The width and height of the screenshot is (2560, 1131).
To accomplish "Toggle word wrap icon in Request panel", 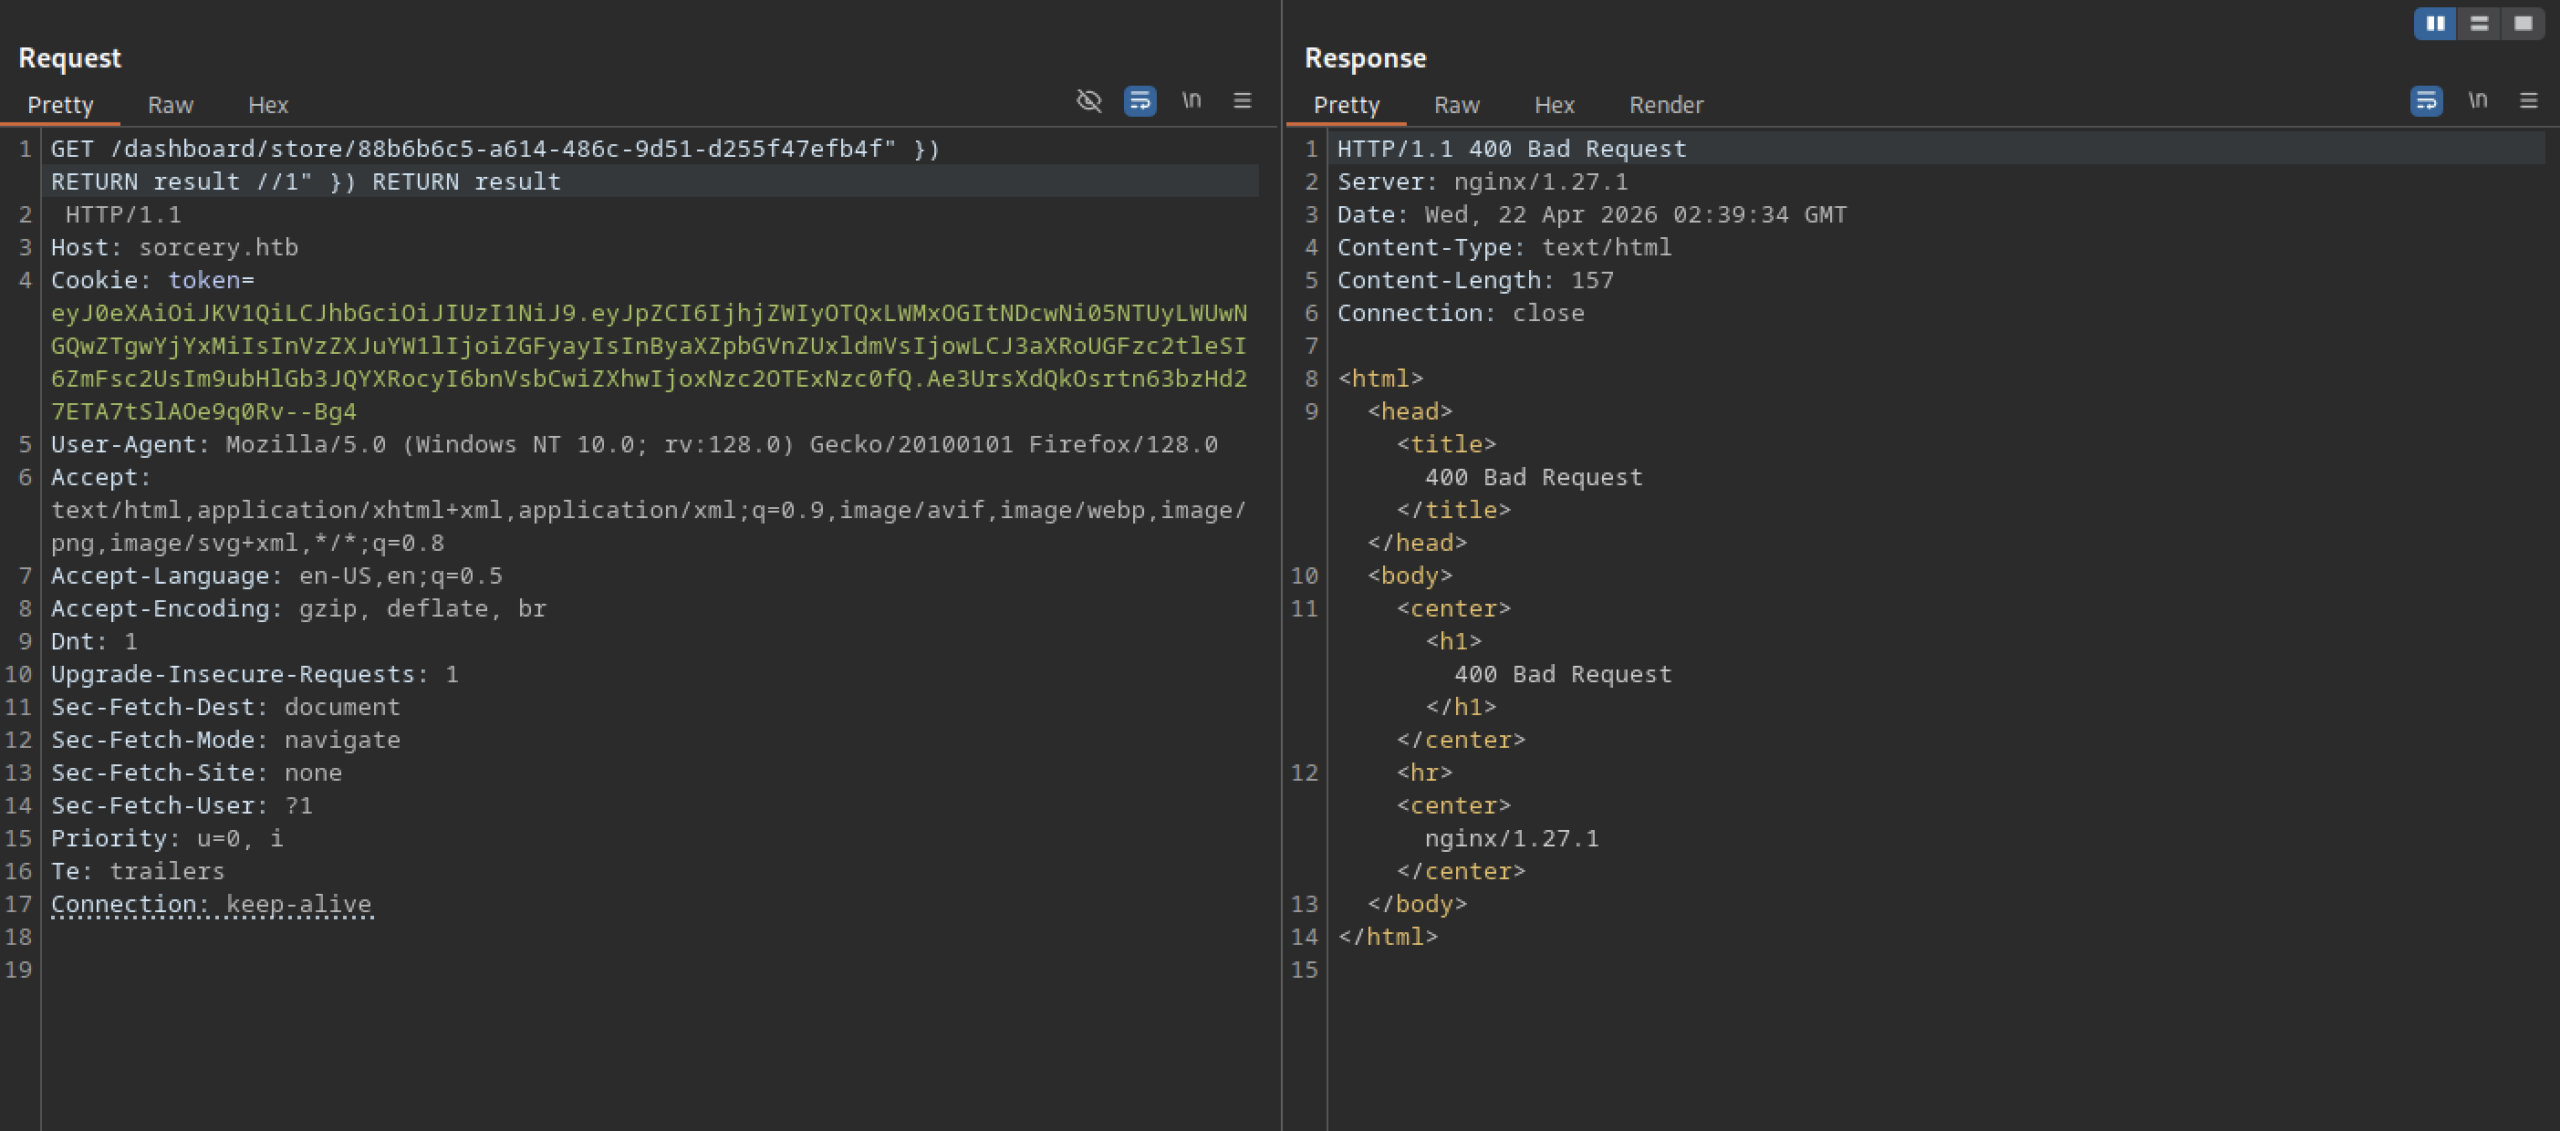I will coord(1140,101).
